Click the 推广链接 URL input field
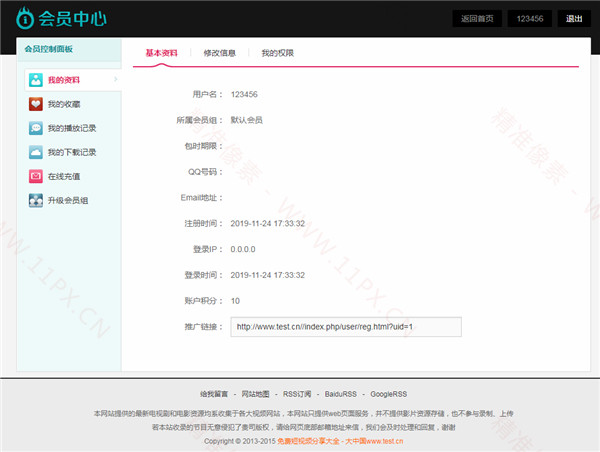Image resolution: width=600 pixels, height=452 pixels. [x=346, y=327]
